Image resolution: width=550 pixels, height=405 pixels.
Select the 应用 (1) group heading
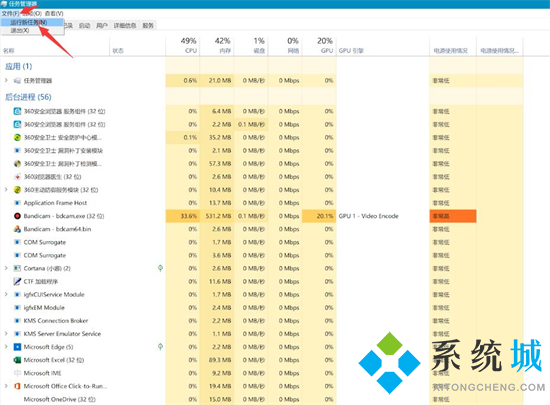(x=18, y=66)
